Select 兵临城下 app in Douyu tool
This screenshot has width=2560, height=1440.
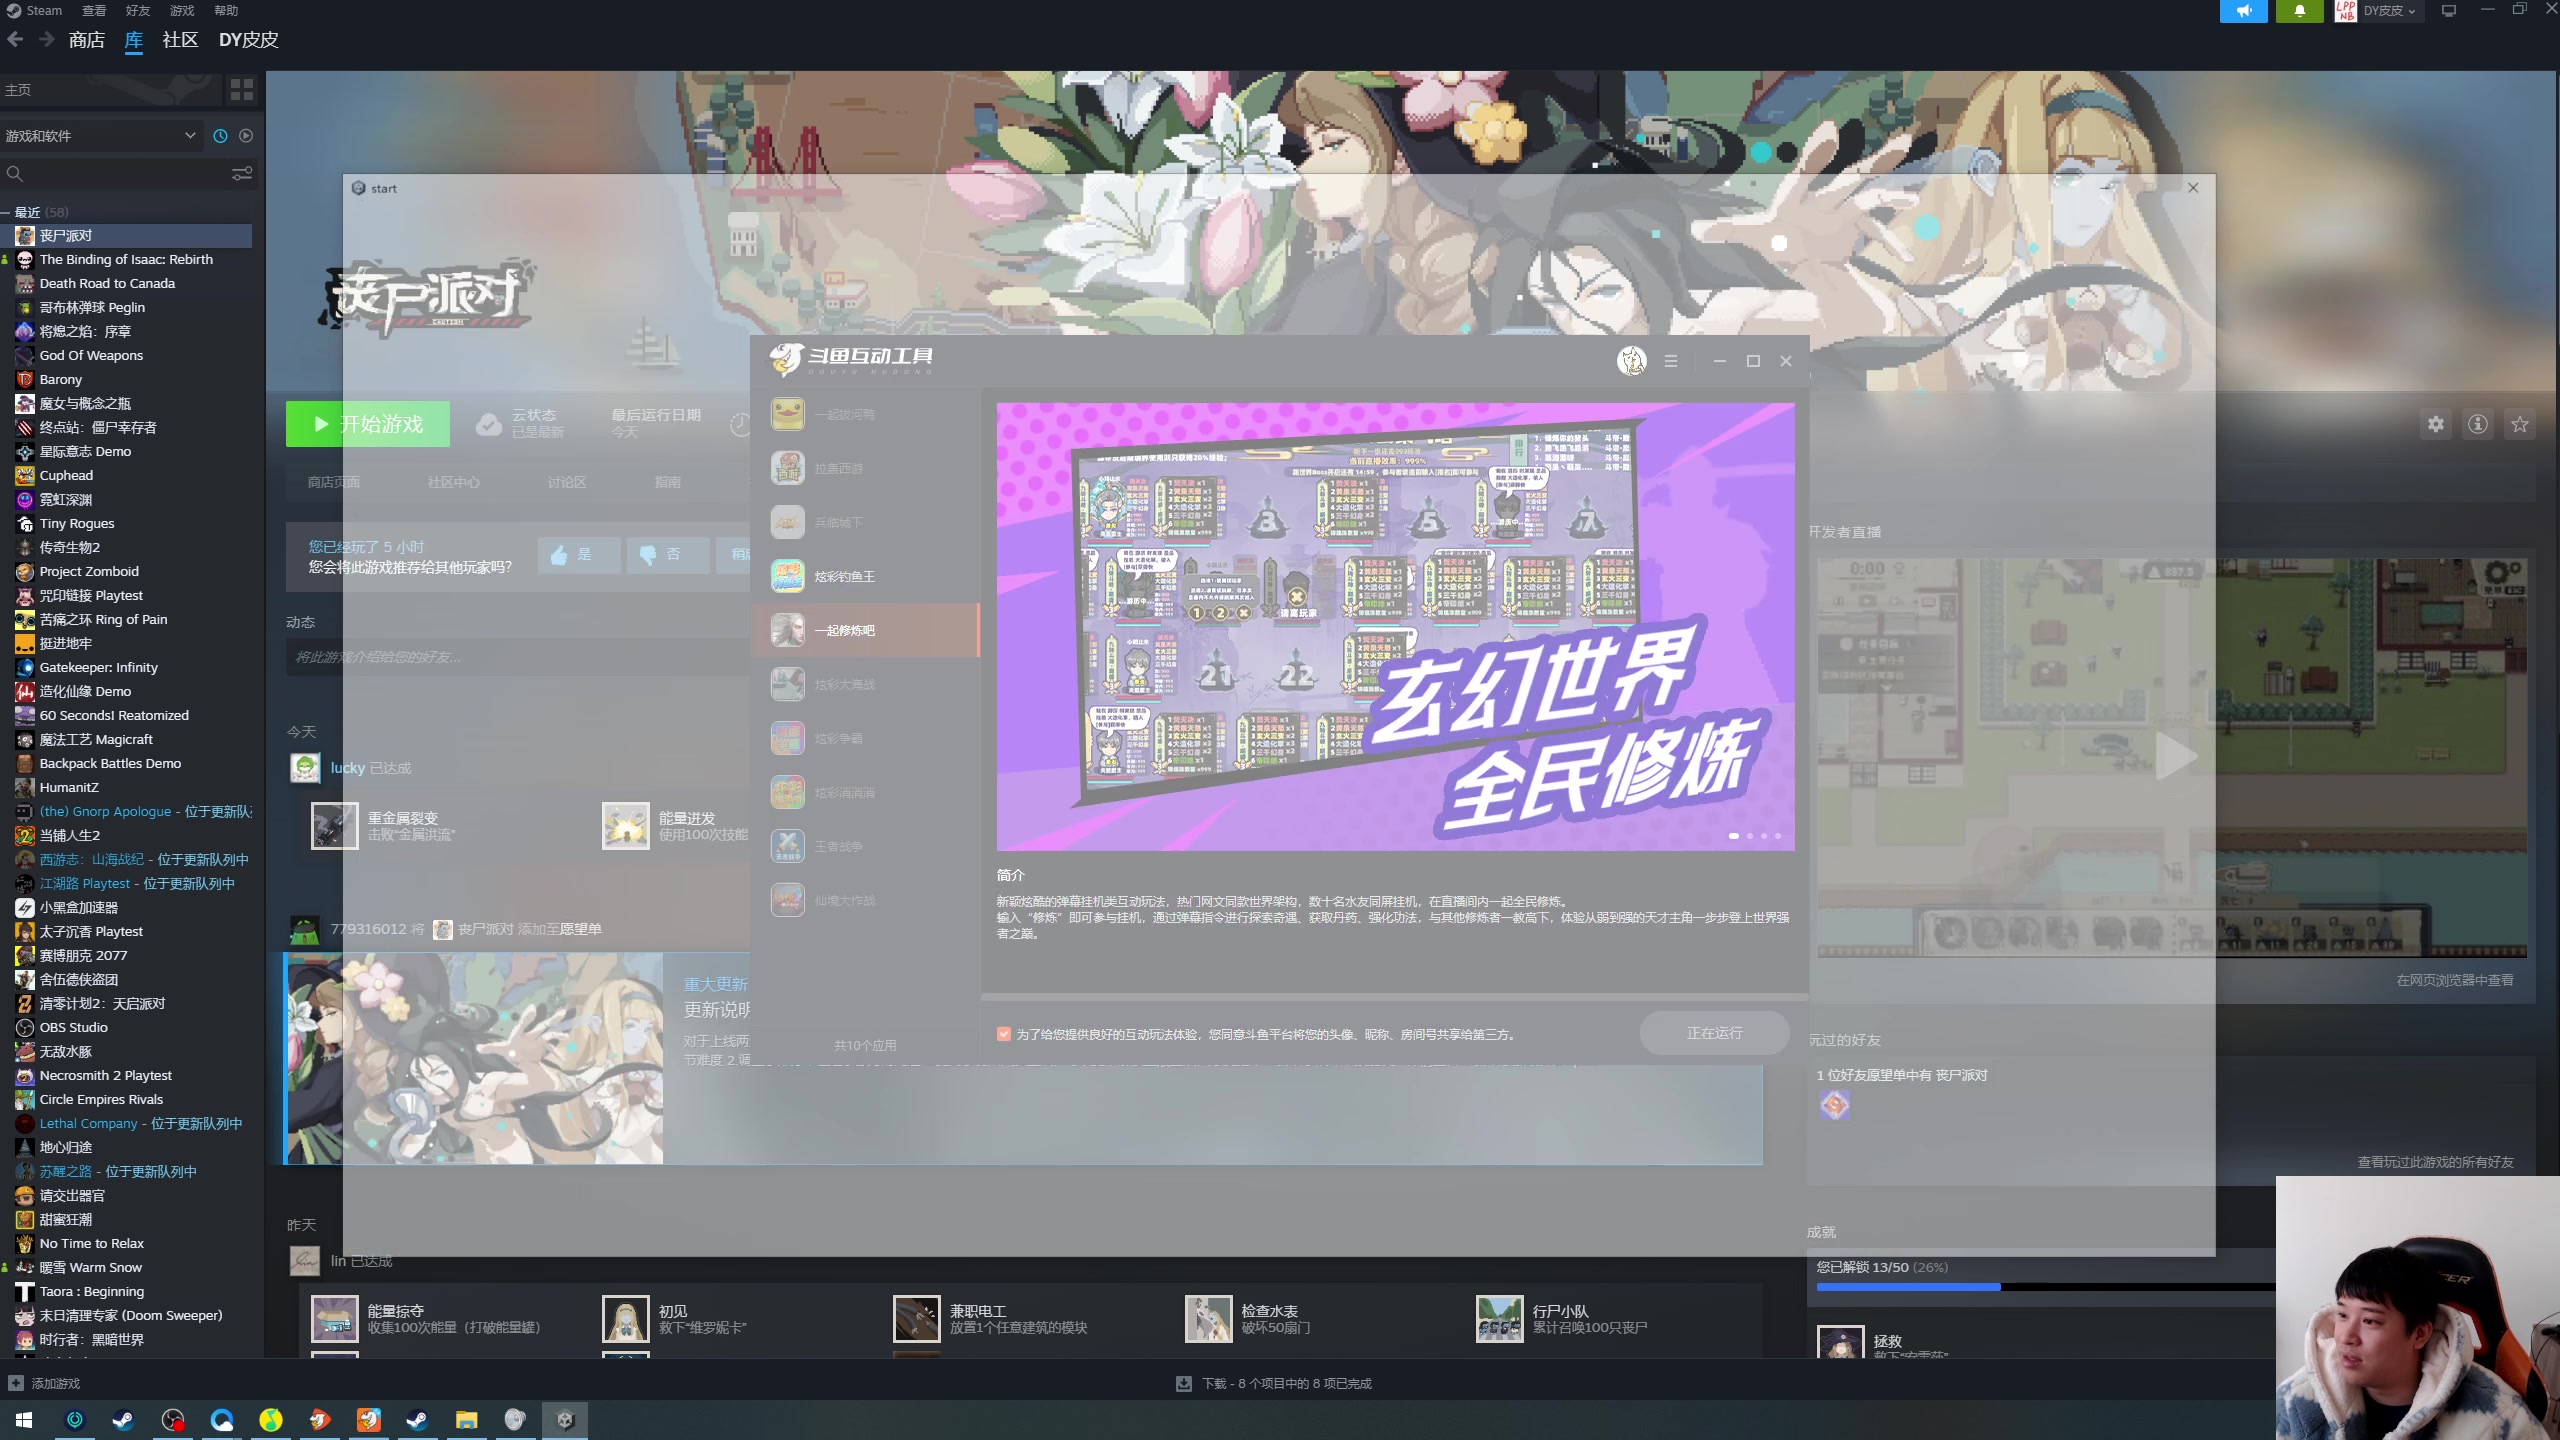pos(865,522)
